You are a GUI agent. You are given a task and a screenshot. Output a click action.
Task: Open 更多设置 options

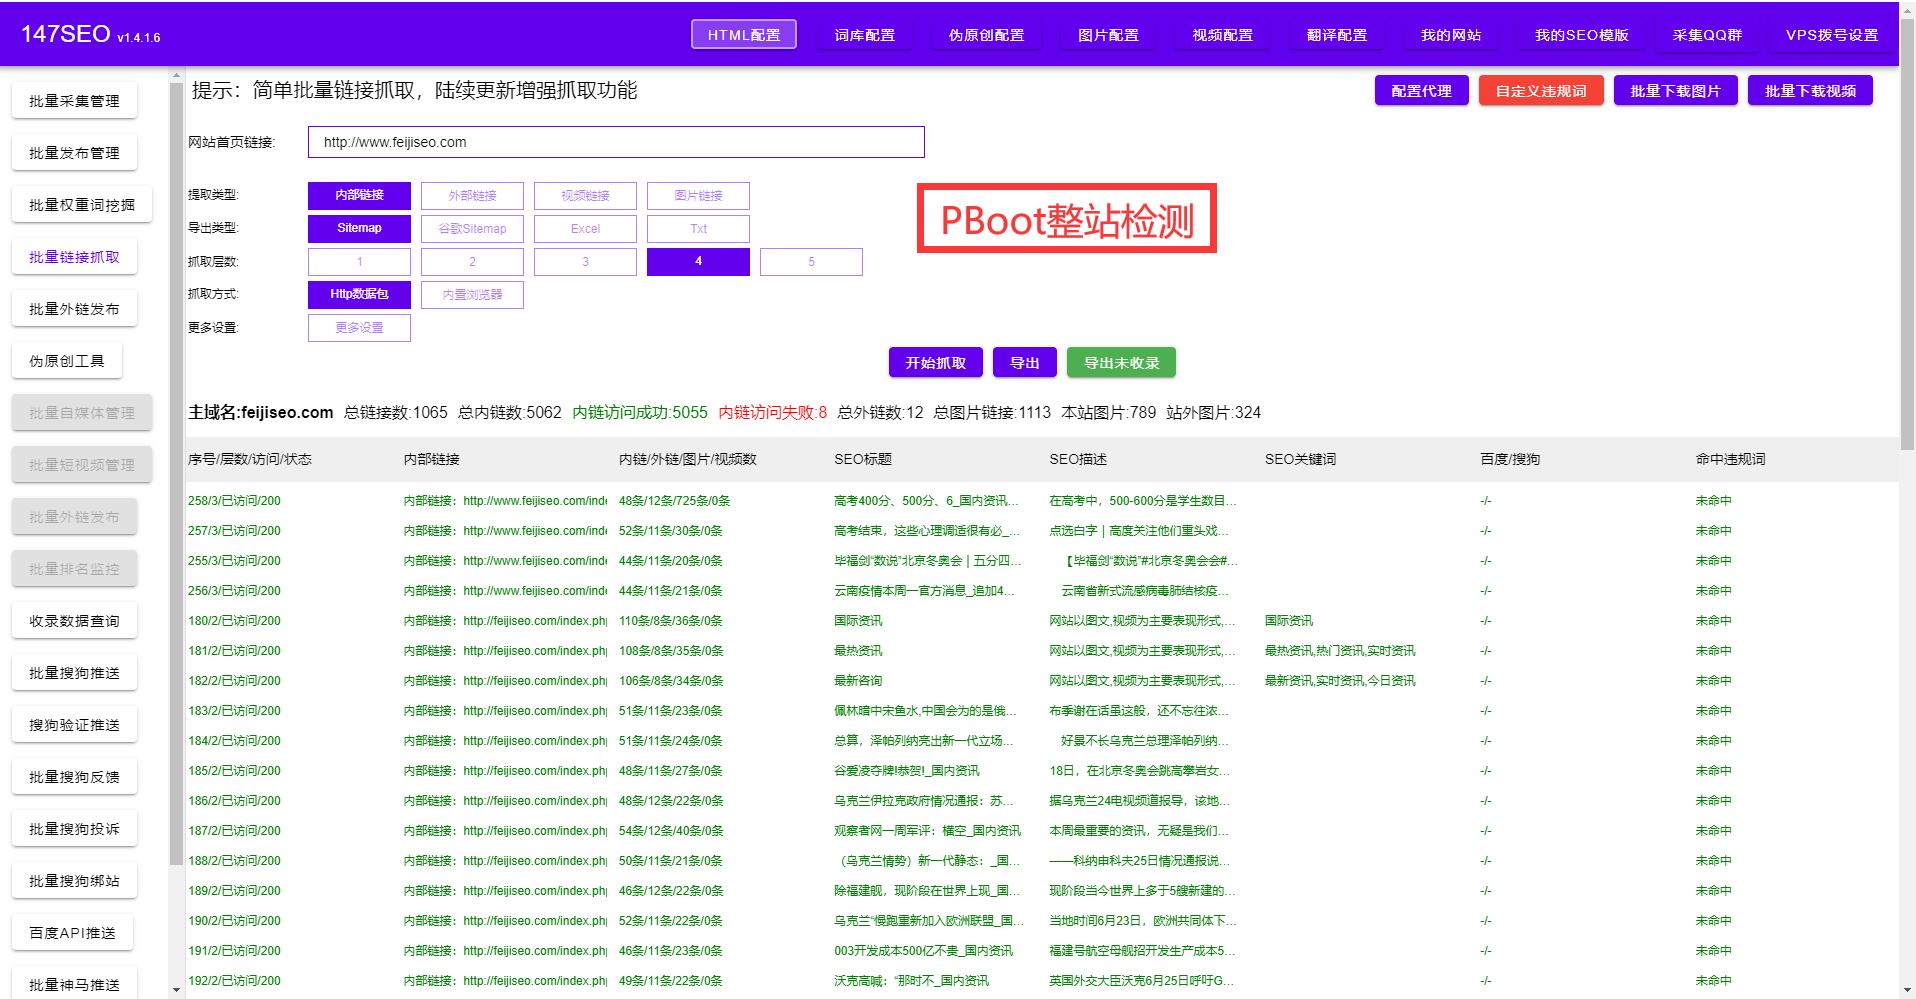click(x=359, y=327)
